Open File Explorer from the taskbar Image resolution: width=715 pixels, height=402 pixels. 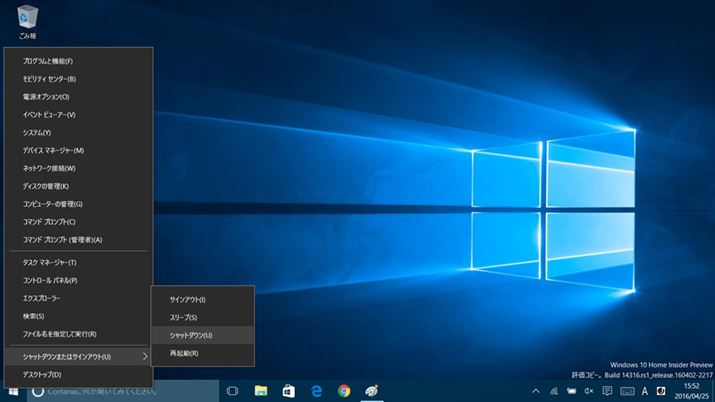(260, 391)
